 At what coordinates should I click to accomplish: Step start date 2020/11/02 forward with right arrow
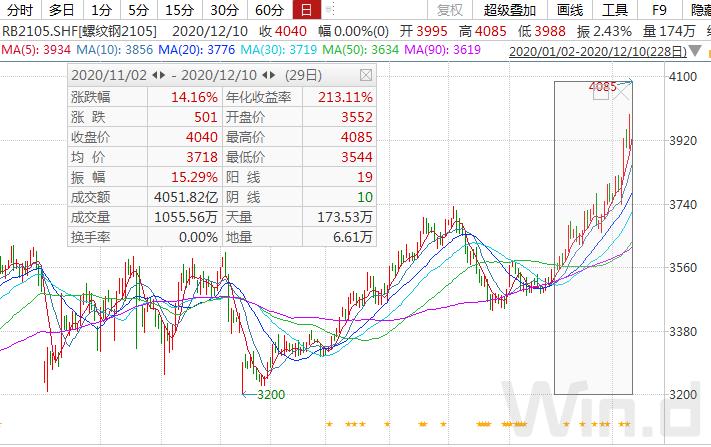pos(162,75)
